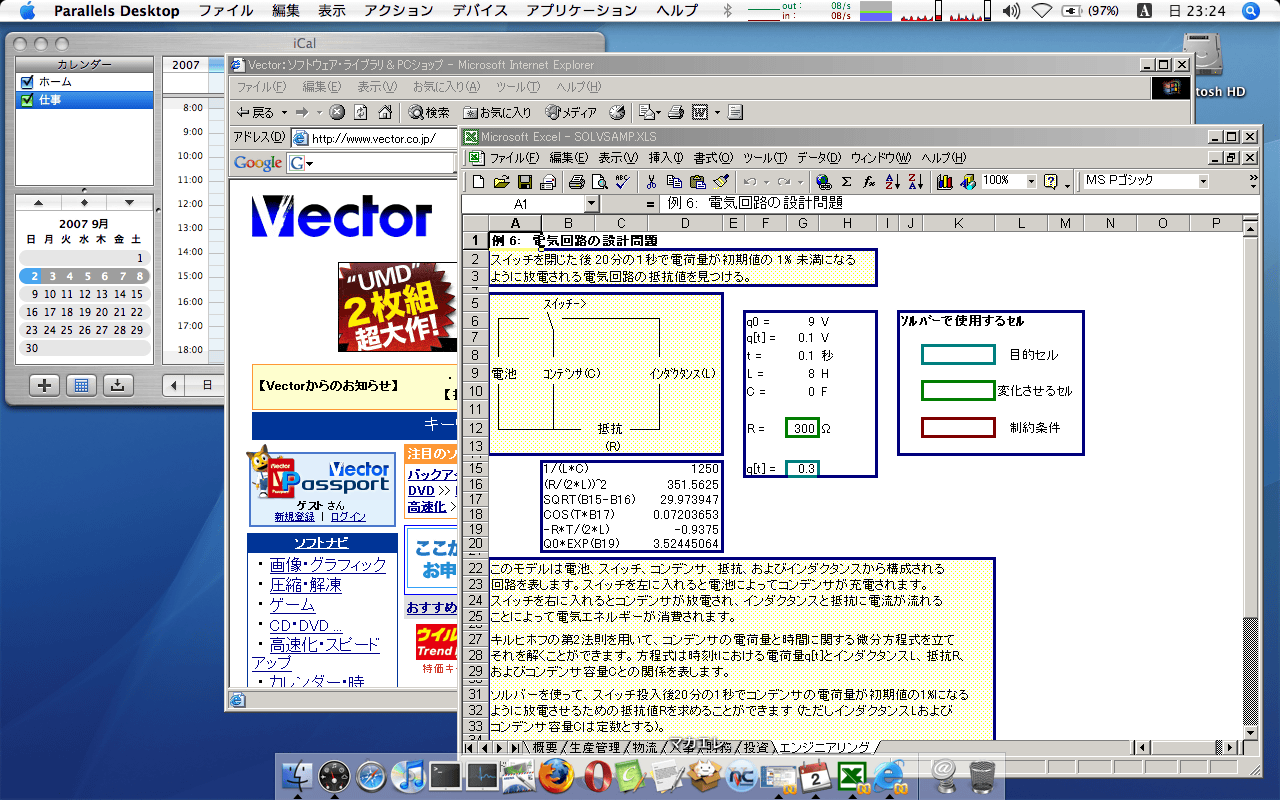This screenshot has height=800, width=1280.
Task: Sort ascending with the A-Z icon
Action: click(x=893, y=181)
